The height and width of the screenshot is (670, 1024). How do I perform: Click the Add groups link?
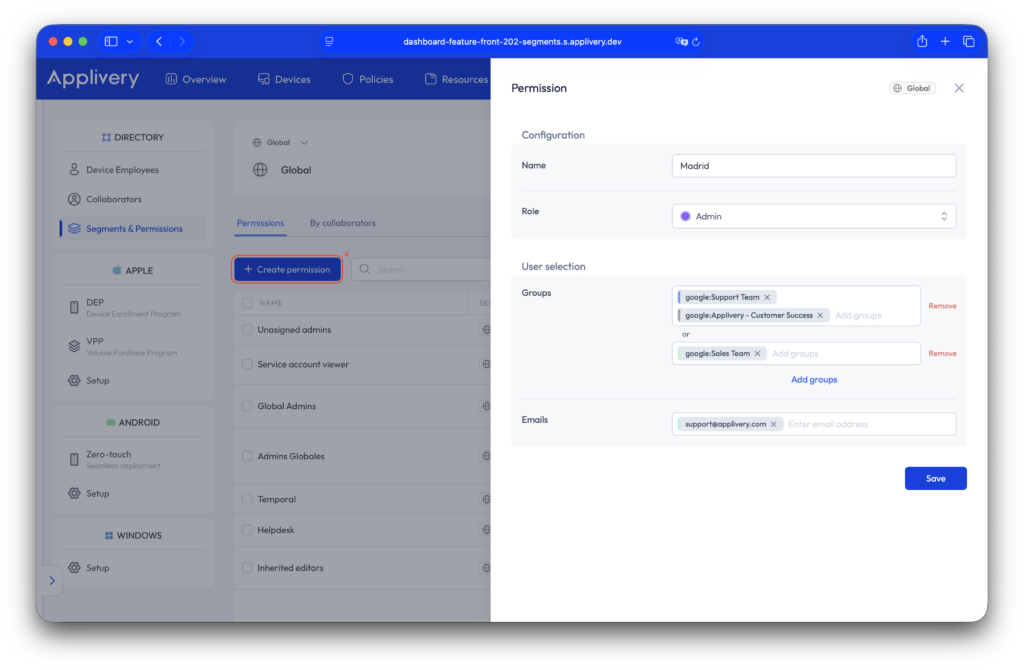(813, 380)
